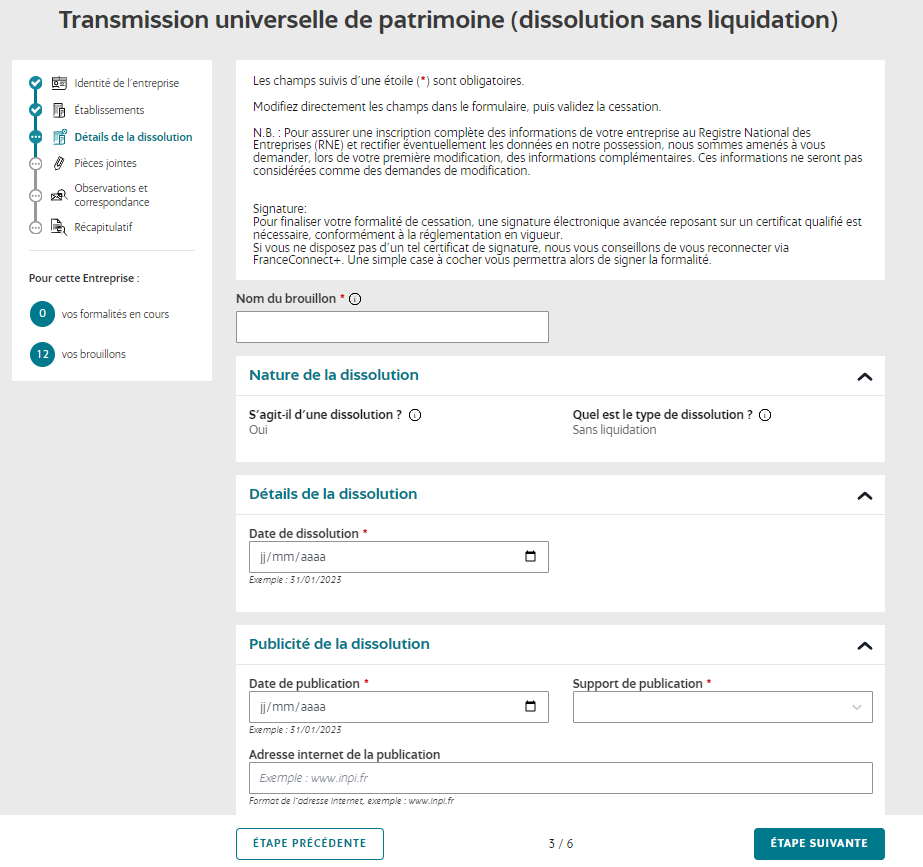Click the Identité de l'entreprise step icon
923x867 pixels.
(x=59, y=83)
